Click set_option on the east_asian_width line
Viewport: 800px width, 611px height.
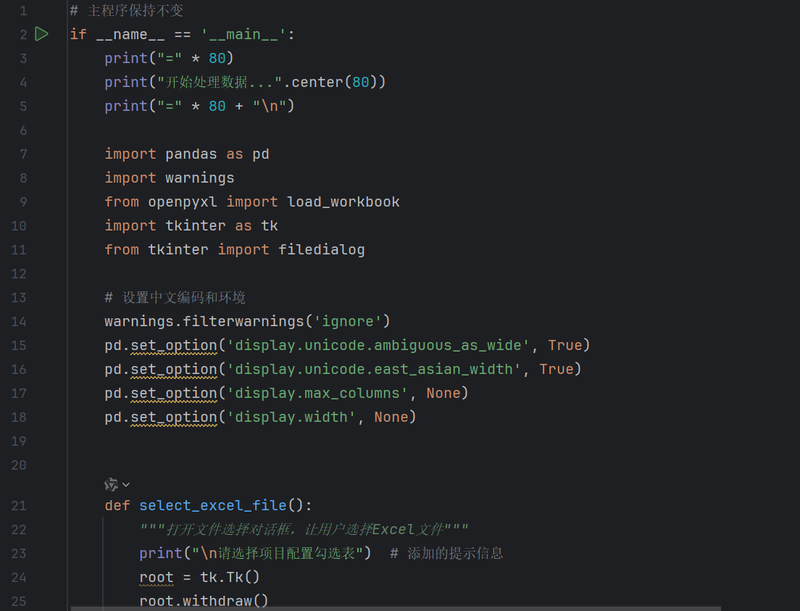(174, 369)
